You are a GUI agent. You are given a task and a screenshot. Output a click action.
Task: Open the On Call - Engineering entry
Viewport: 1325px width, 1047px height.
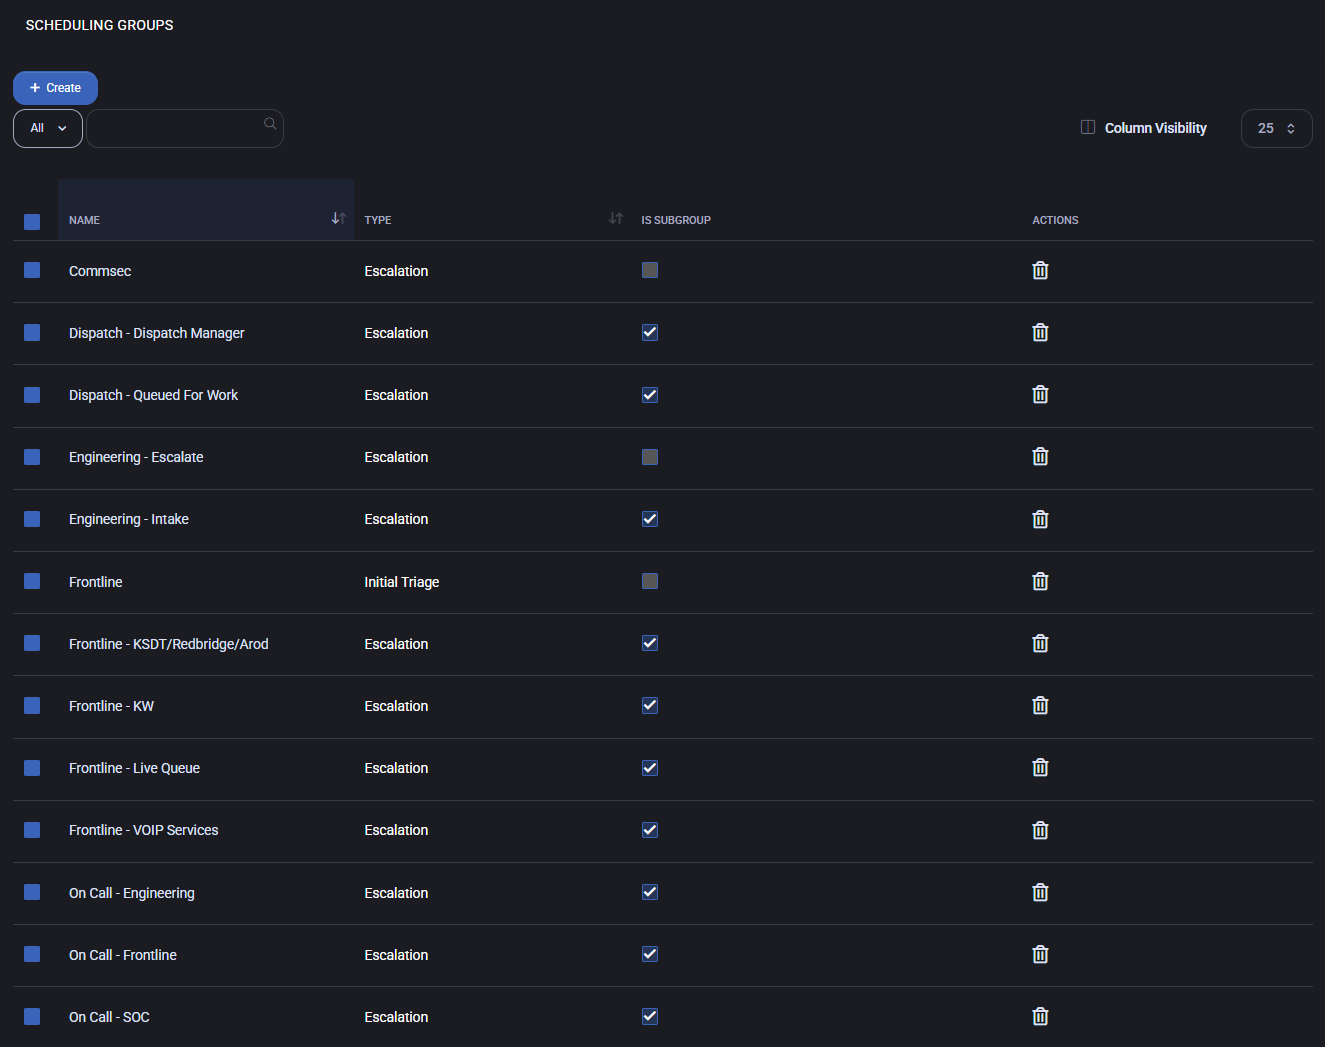click(x=131, y=893)
